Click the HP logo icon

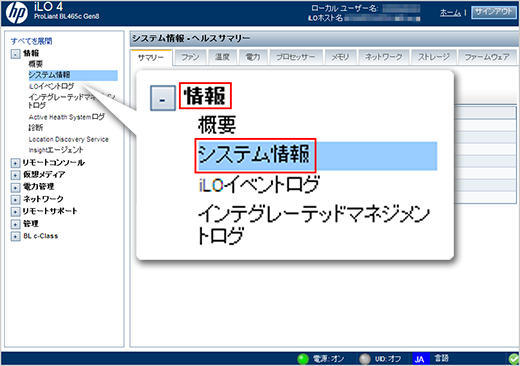(x=17, y=13)
